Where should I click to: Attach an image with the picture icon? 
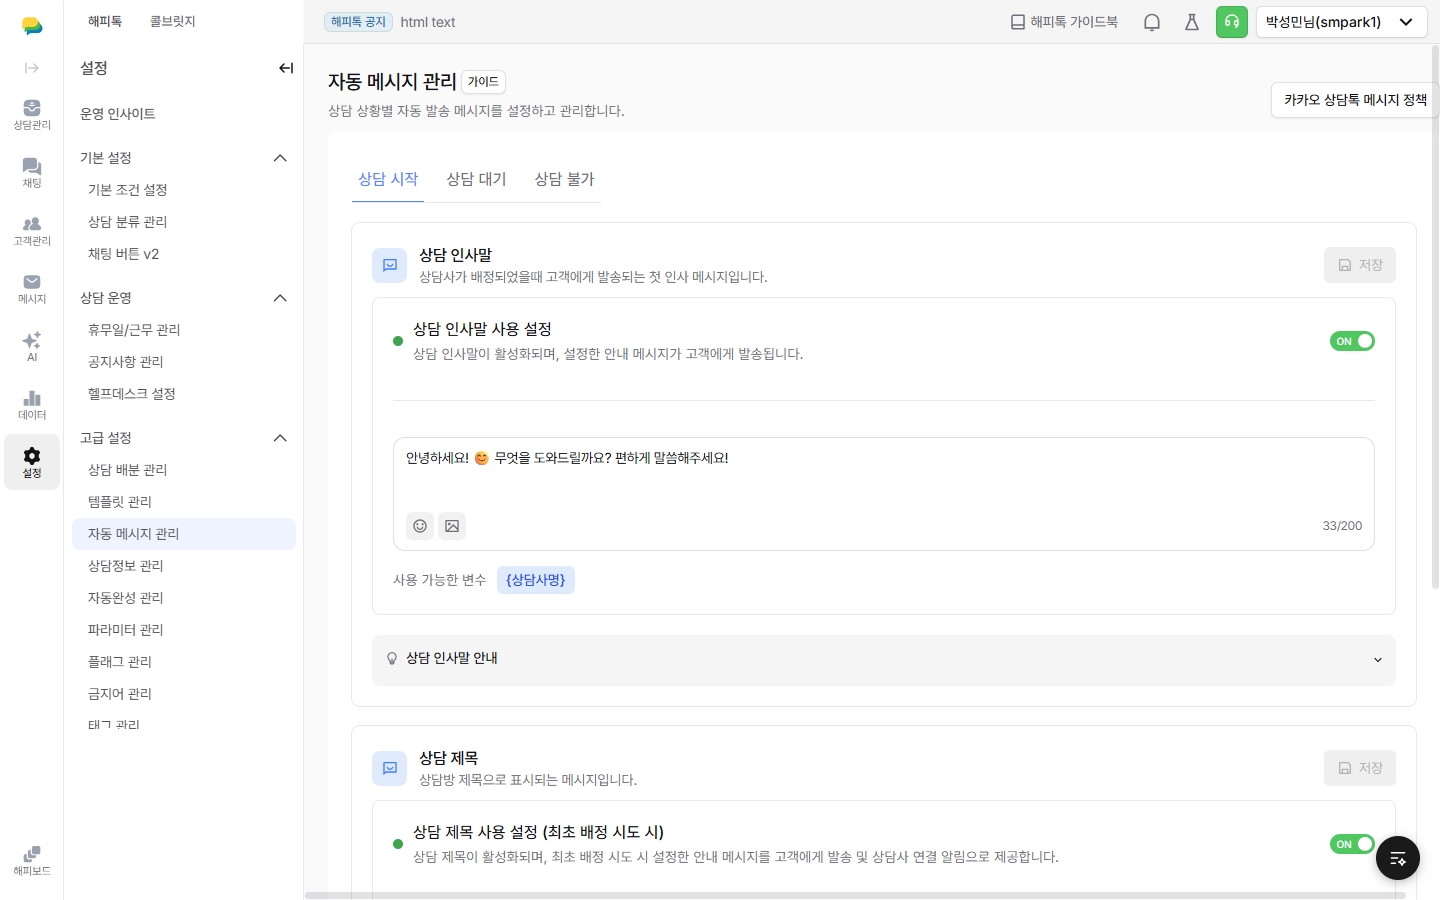tap(452, 526)
